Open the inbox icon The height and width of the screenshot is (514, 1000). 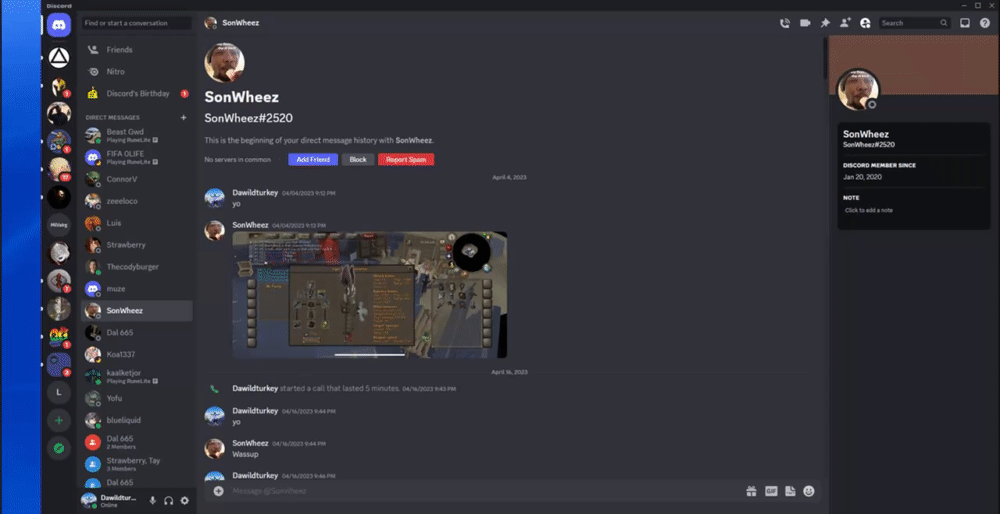965,23
